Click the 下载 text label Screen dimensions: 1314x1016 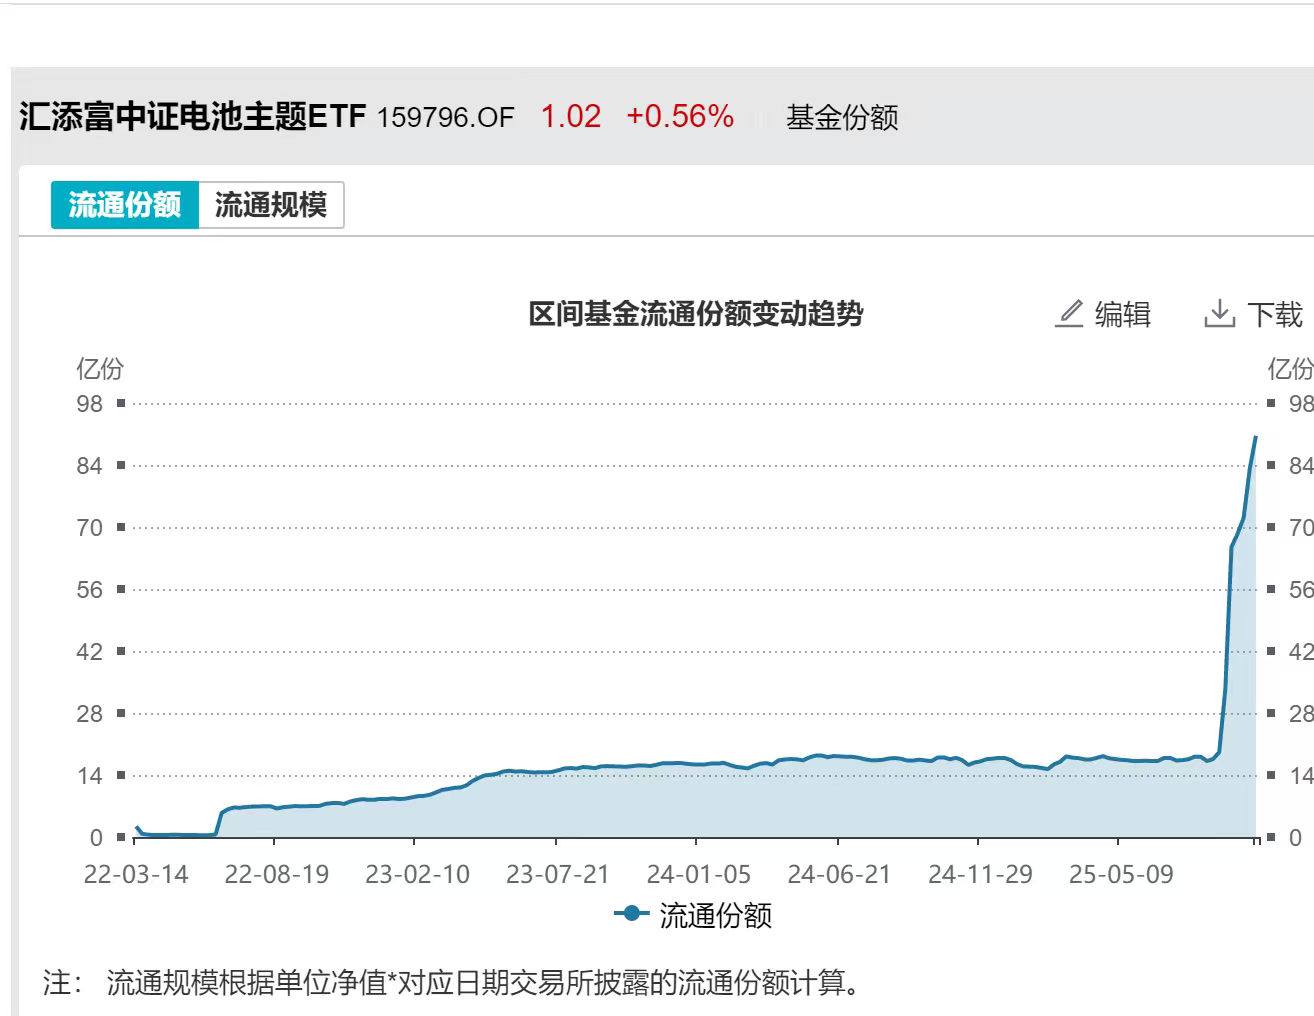tap(1275, 315)
